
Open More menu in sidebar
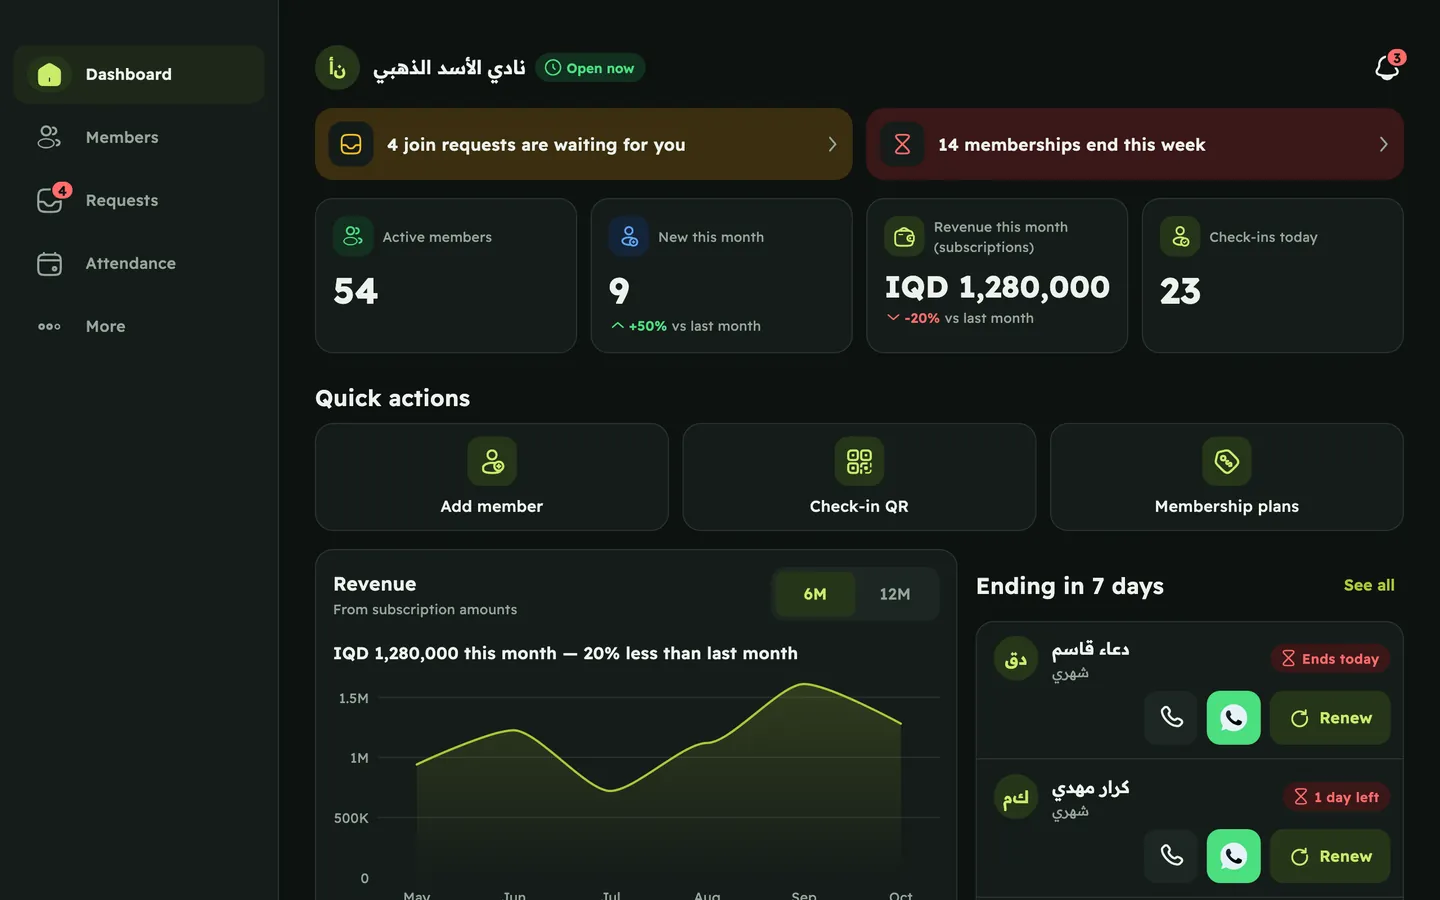coord(139,326)
